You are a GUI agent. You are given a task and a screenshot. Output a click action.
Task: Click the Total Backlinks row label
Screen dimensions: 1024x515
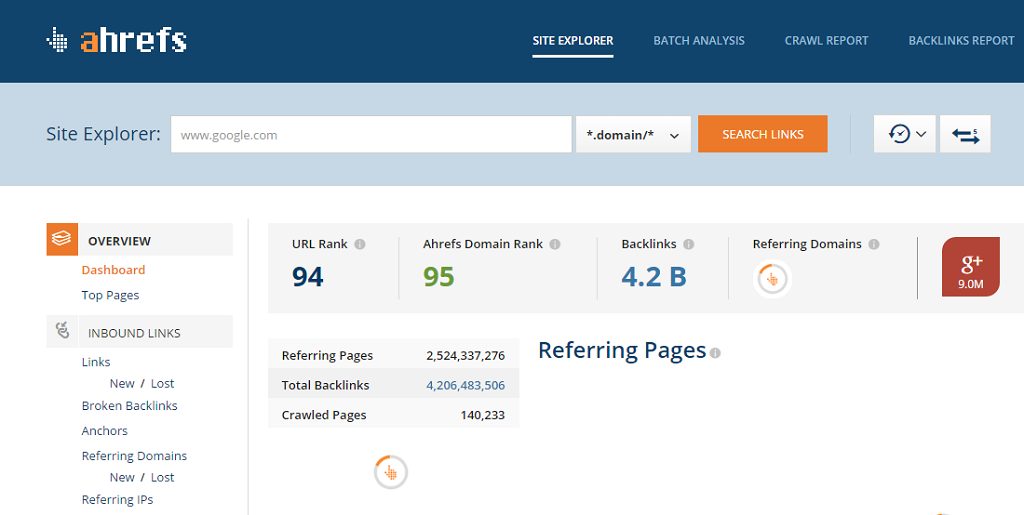click(325, 385)
